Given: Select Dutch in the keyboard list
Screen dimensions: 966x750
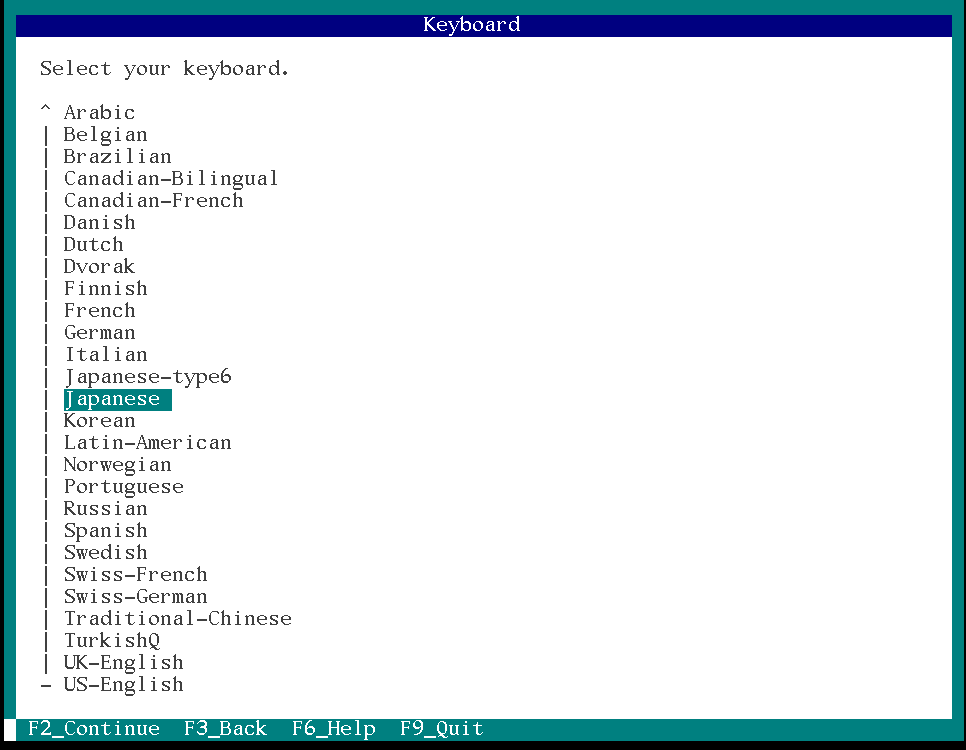Looking at the screenshot, I should point(93,245).
